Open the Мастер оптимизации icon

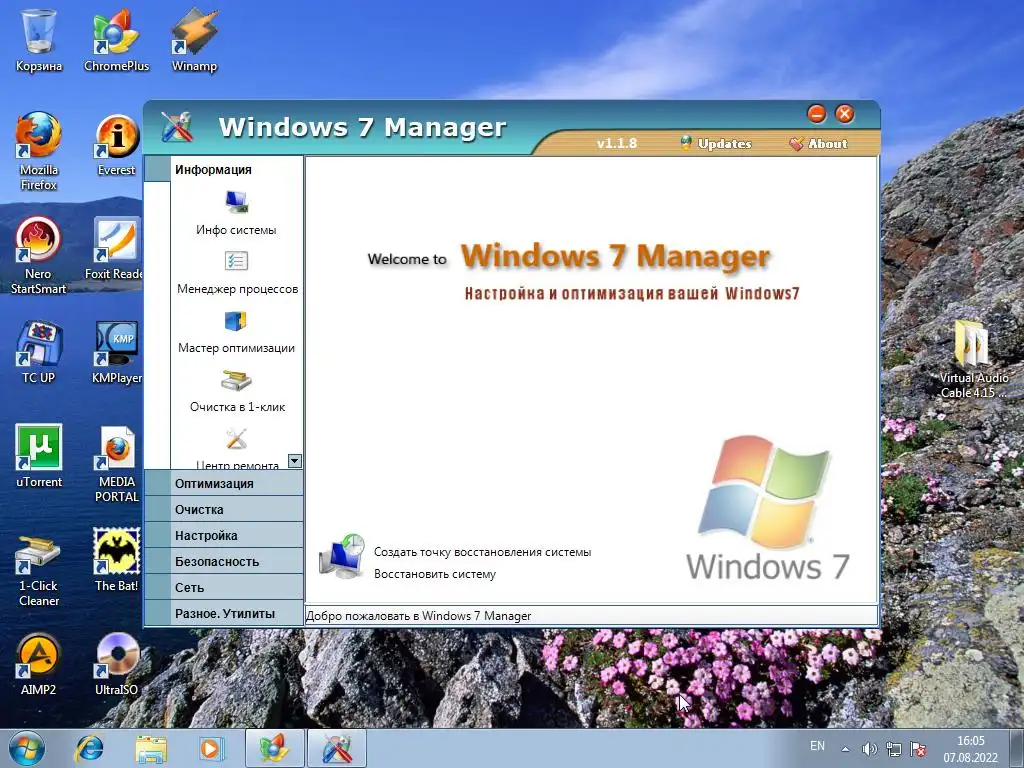coord(236,321)
